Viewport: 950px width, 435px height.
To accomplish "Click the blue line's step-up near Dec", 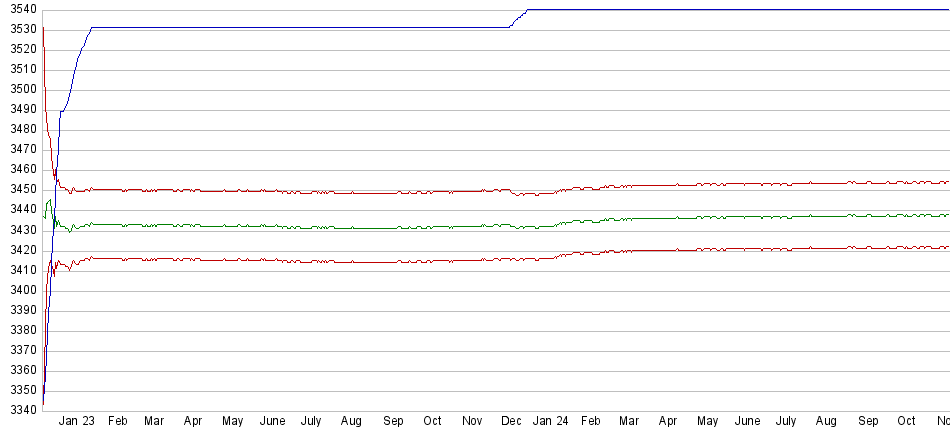I will pyautogui.click(x=518, y=17).
